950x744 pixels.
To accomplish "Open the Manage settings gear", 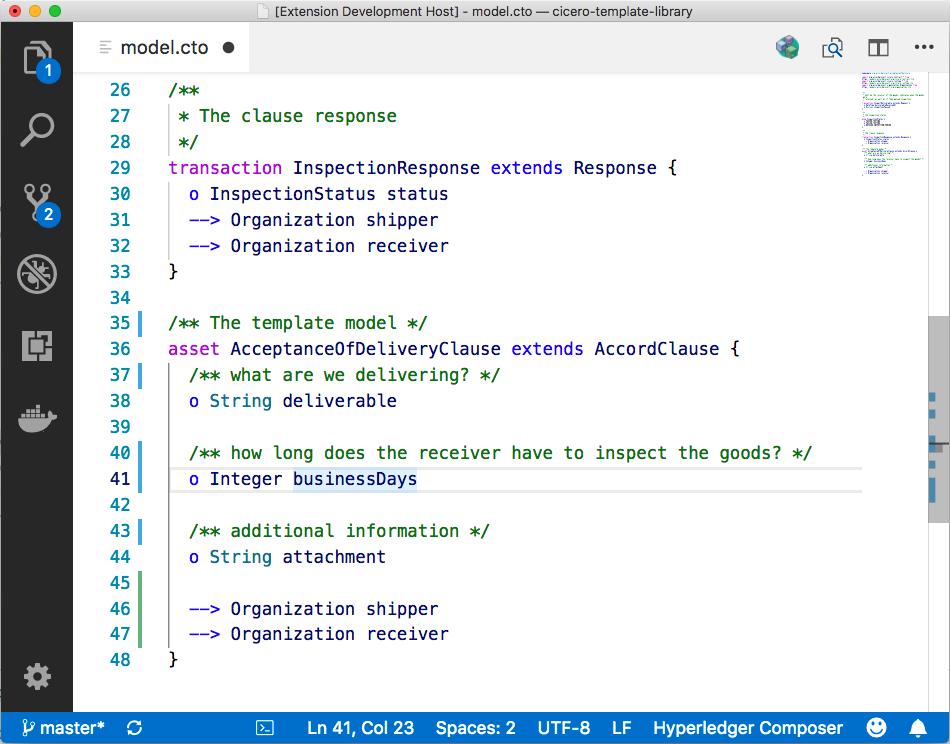I will (37, 676).
